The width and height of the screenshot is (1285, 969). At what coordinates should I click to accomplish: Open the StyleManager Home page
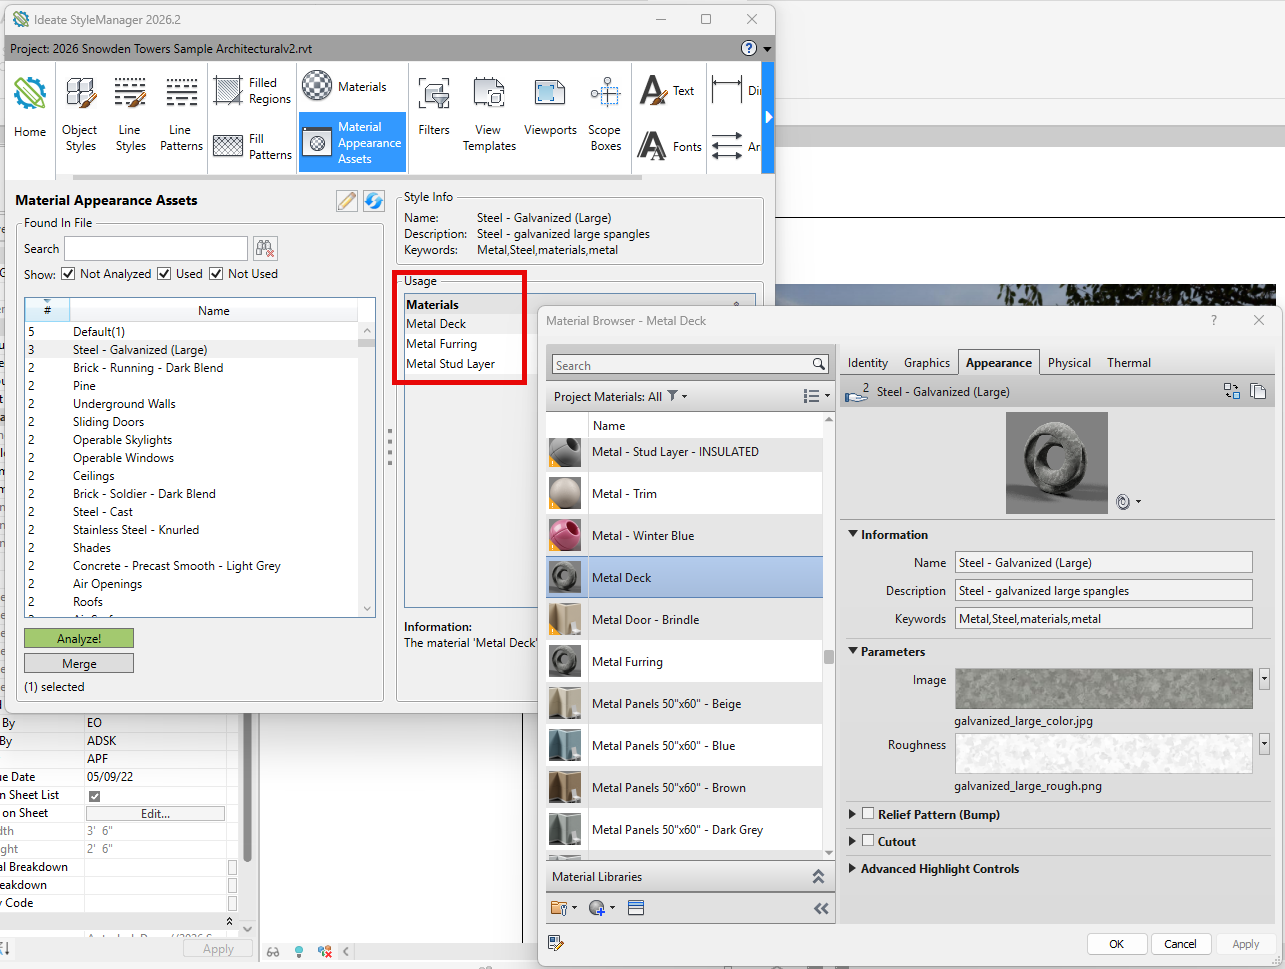tap(30, 106)
